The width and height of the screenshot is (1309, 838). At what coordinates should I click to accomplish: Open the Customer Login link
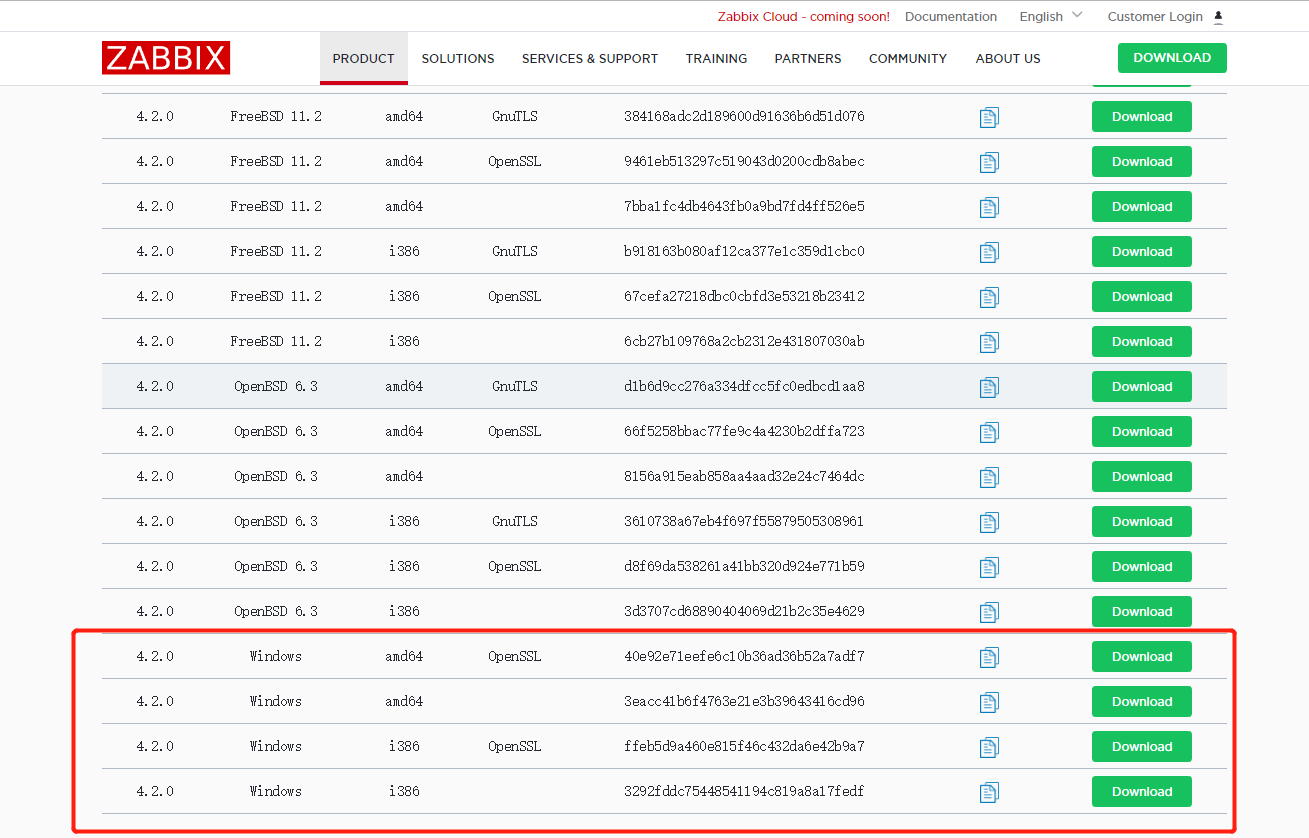[x=1155, y=16]
